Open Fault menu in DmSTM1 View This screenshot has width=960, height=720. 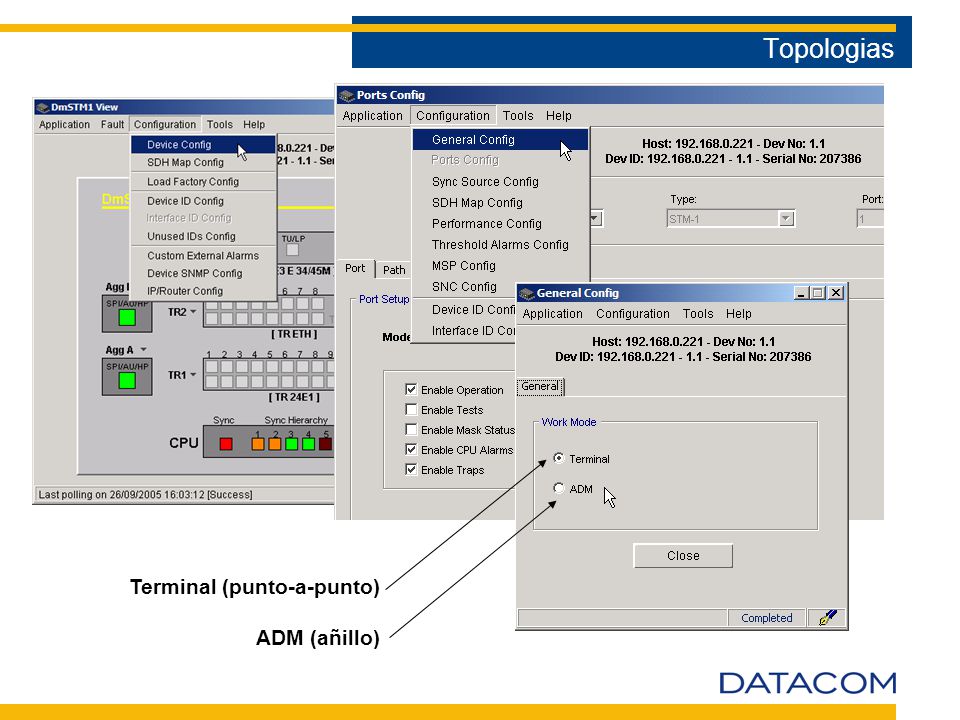click(112, 124)
